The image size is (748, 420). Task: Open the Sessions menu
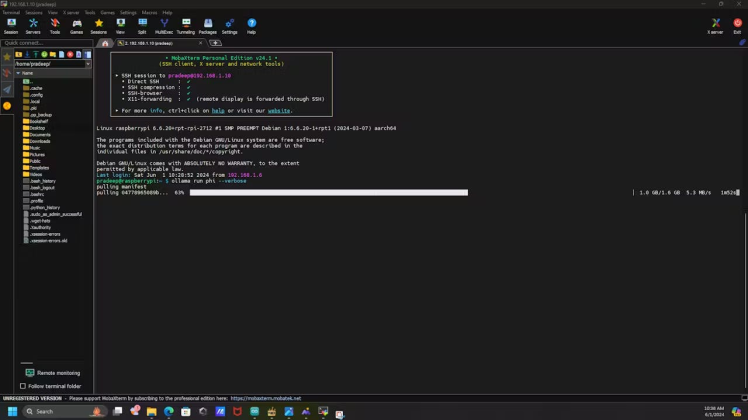point(33,12)
